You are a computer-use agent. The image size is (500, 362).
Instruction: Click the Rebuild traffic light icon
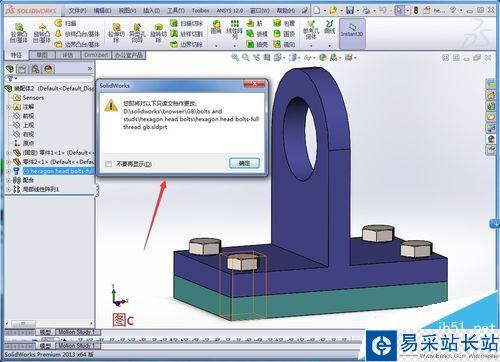click(x=416, y=10)
